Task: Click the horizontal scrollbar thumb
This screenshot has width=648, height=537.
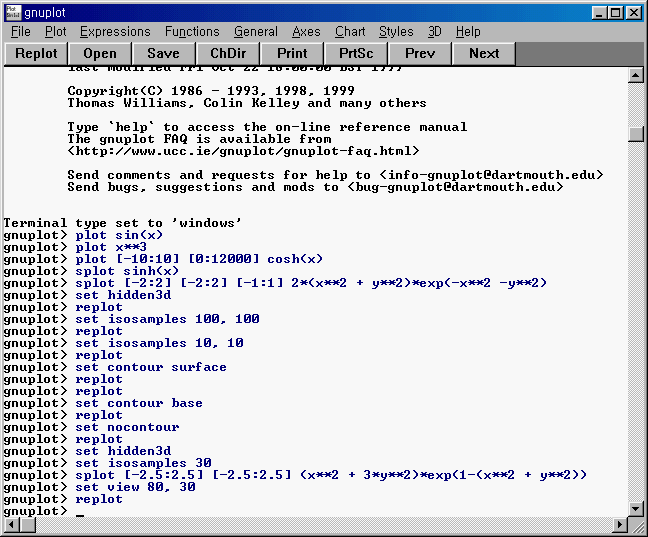Action: (28, 525)
